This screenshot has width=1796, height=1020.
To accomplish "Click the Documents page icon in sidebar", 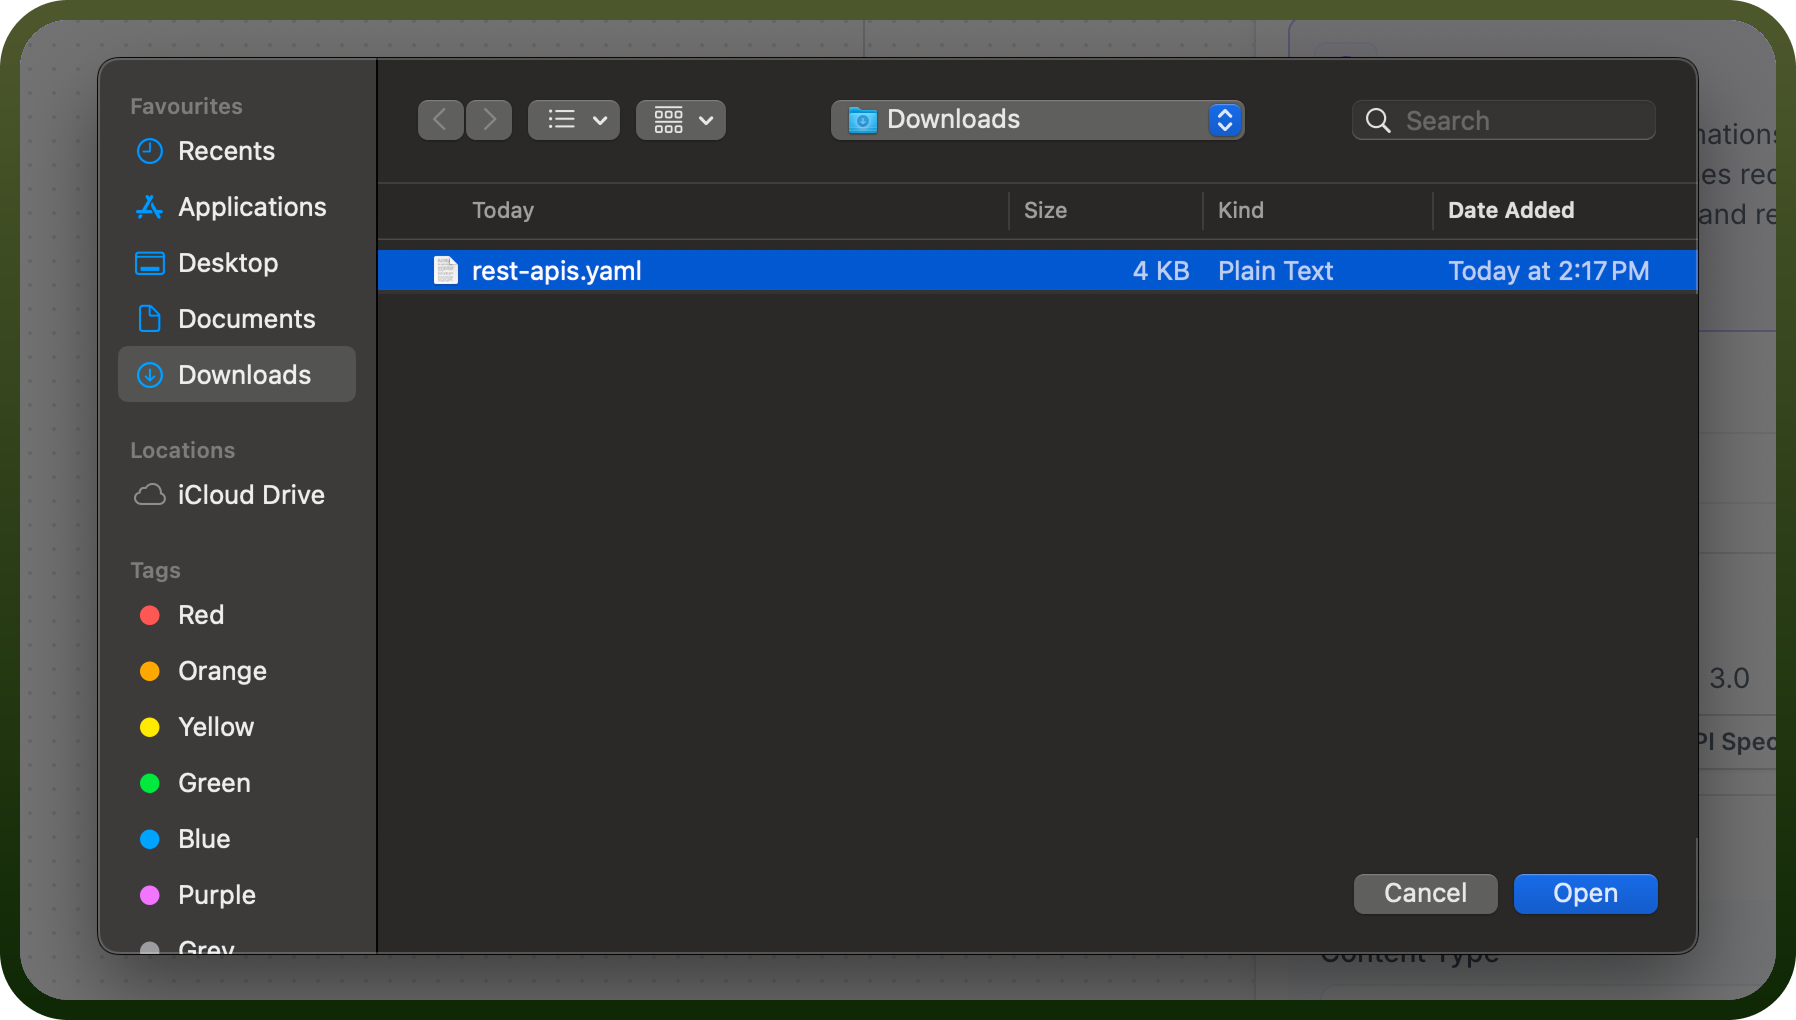I will 150,319.
